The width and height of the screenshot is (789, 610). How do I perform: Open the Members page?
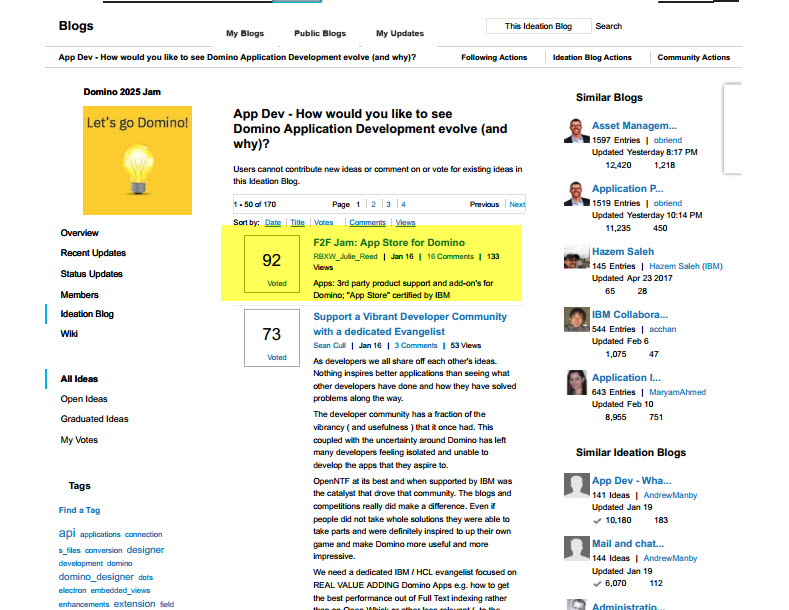coord(80,295)
